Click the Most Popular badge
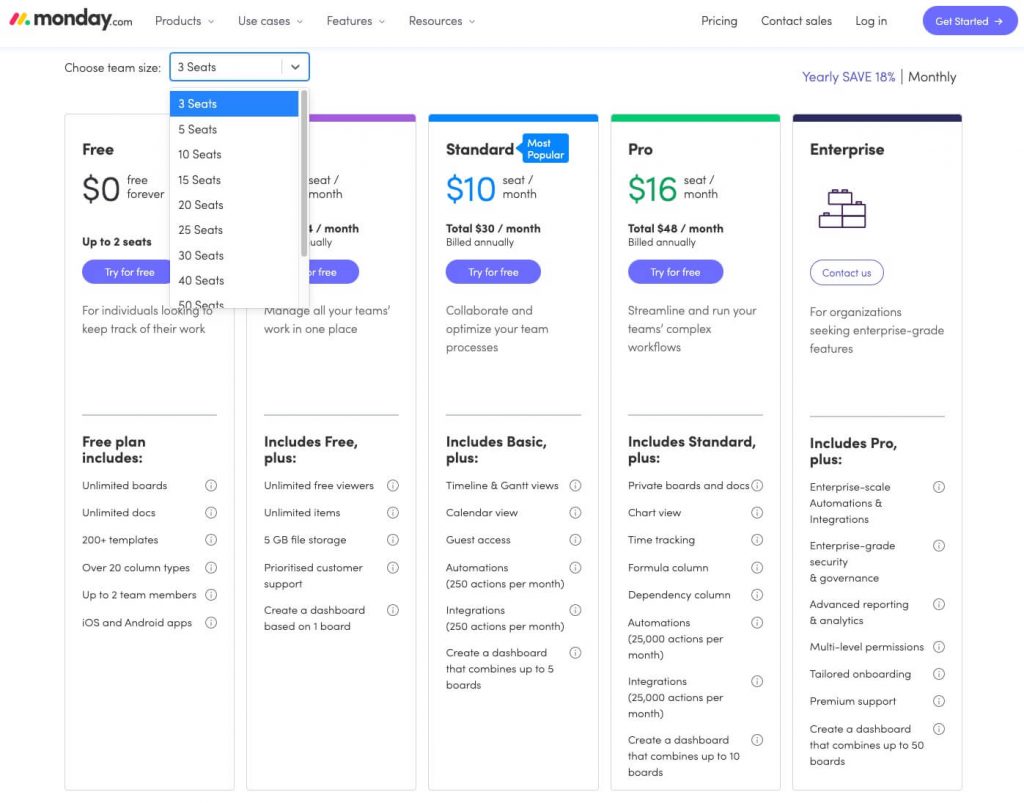This screenshot has width=1024, height=803. pyautogui.click(x=544, y=148)
